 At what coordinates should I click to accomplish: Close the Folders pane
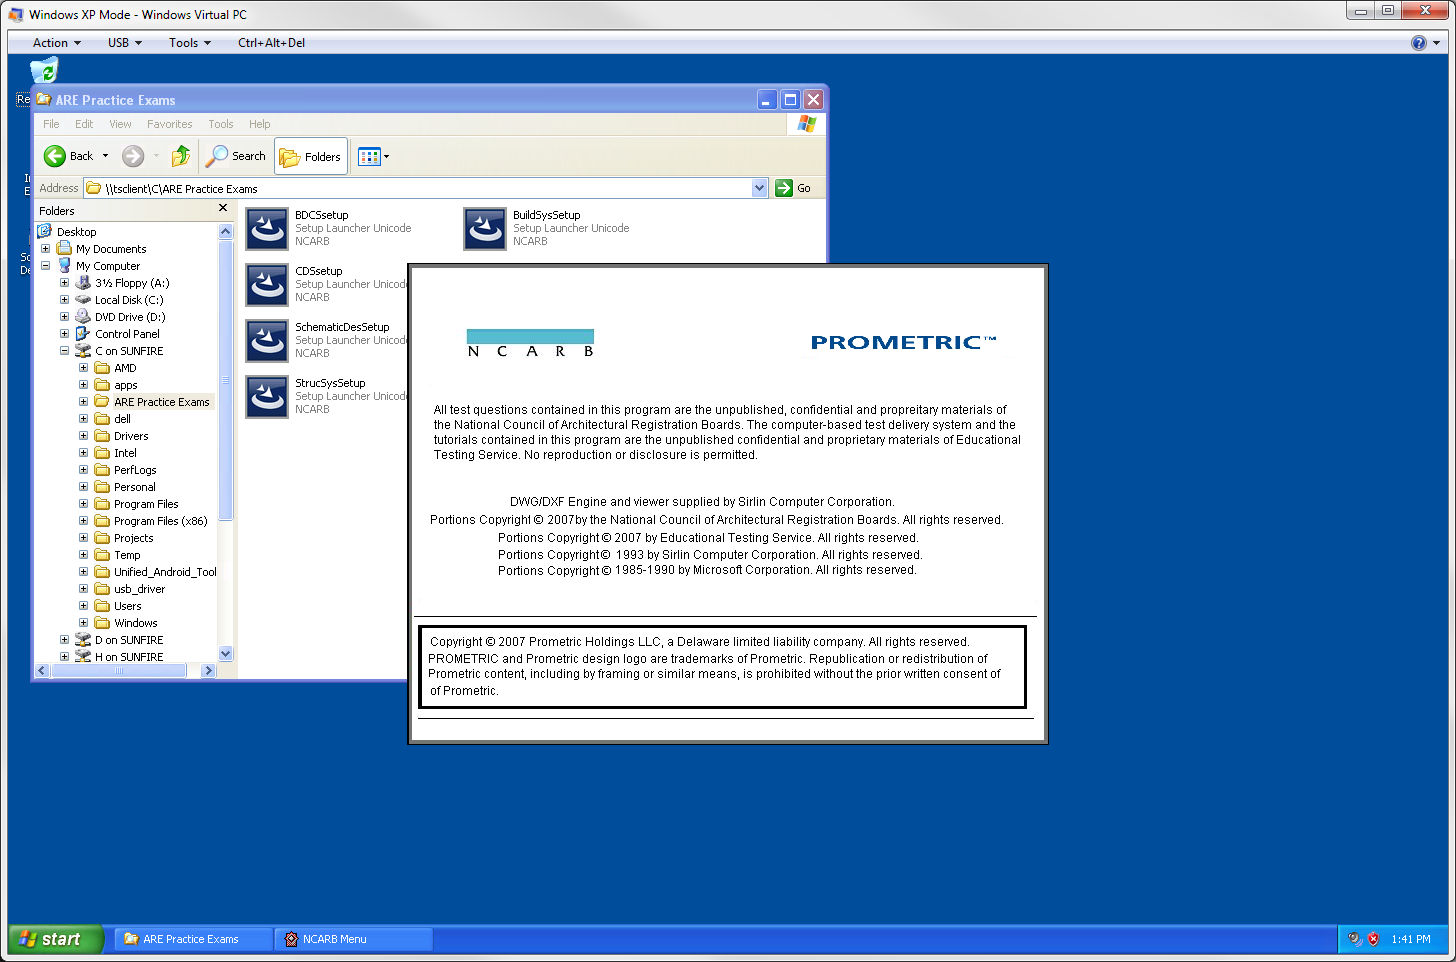[x=223, y=209]
